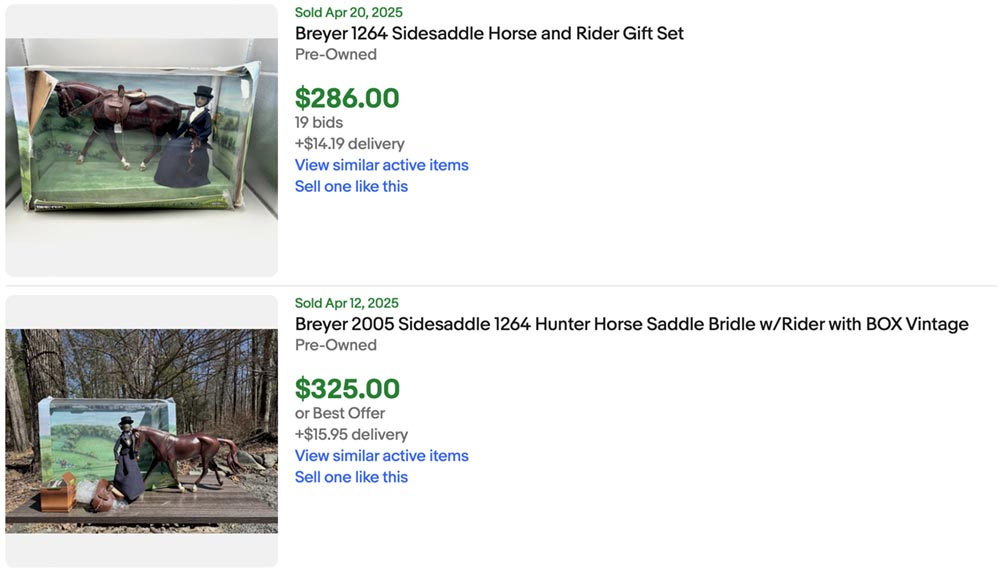Image resolution: width=1000 pixels, height=575 pixels.
Task: Click Sell one like this under the Gift Set
Action: [351, 186]
